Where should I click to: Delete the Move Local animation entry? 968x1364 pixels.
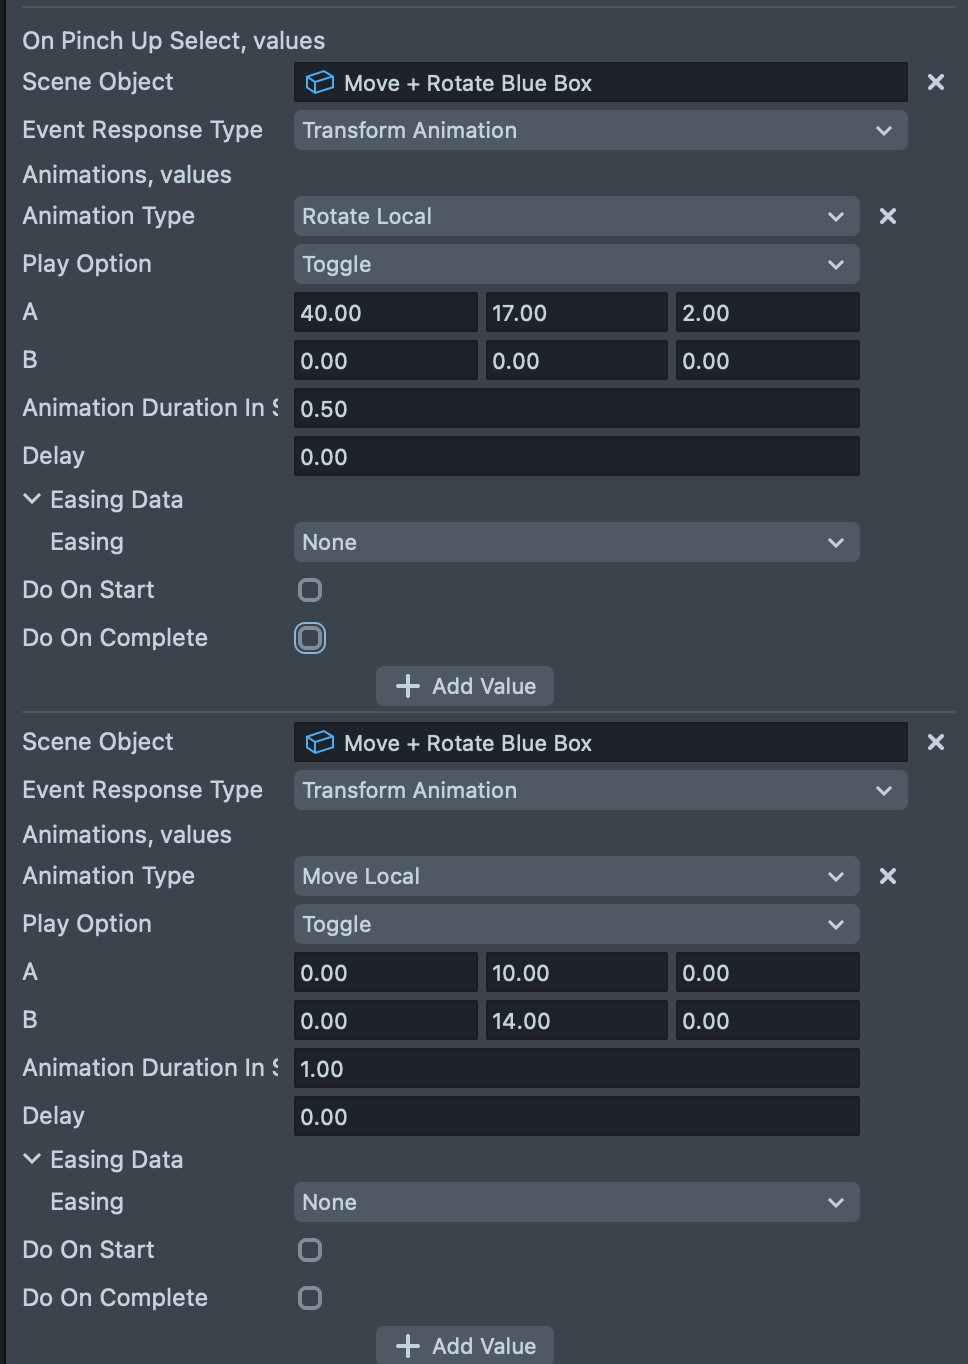coord(887,876)
